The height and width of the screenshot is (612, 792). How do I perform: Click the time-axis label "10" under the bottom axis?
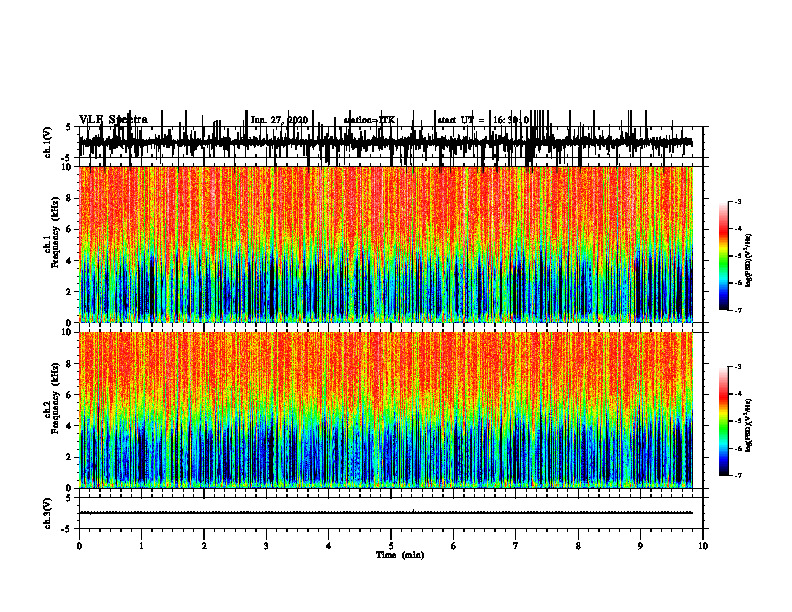[x=703, y=546]
